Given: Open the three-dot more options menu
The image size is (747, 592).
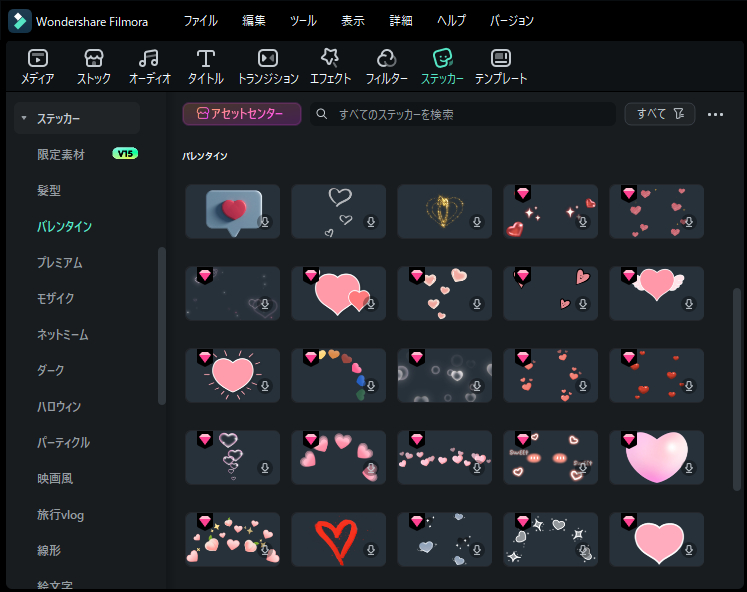Looking at the screenshot, I should click(715, 114).
